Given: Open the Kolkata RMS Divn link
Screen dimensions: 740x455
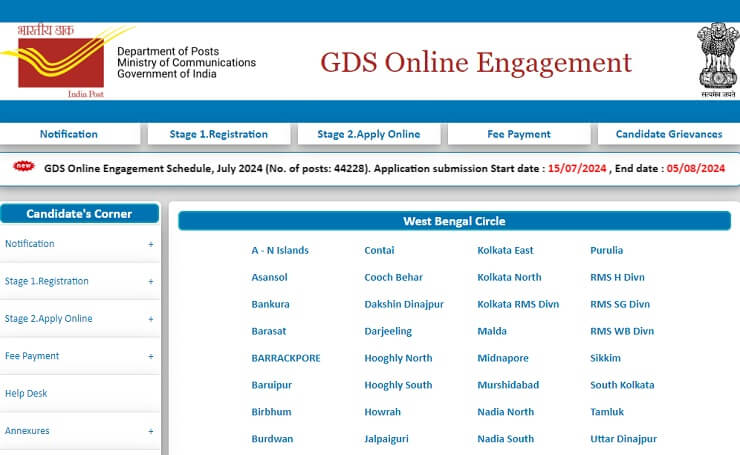Looking at the screenshot, I should [x=518, y=304].
